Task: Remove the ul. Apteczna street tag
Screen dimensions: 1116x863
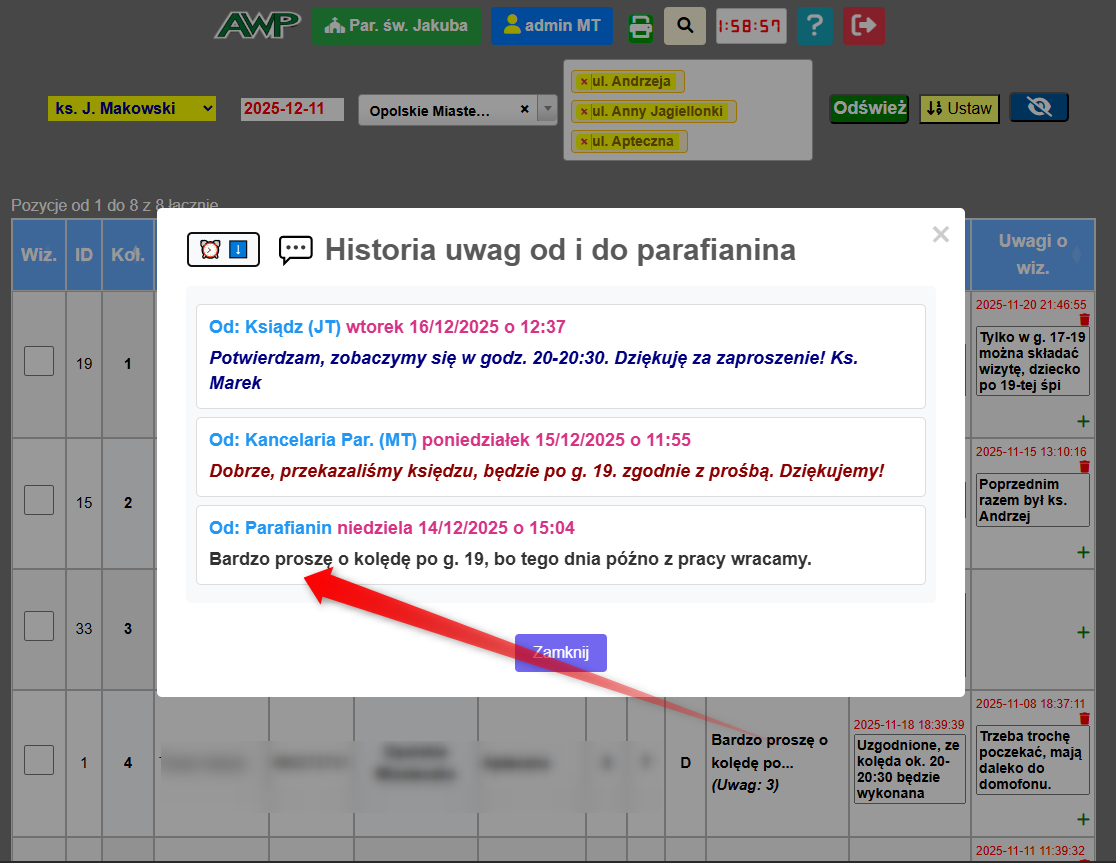Action: click(x=584, y=142)
